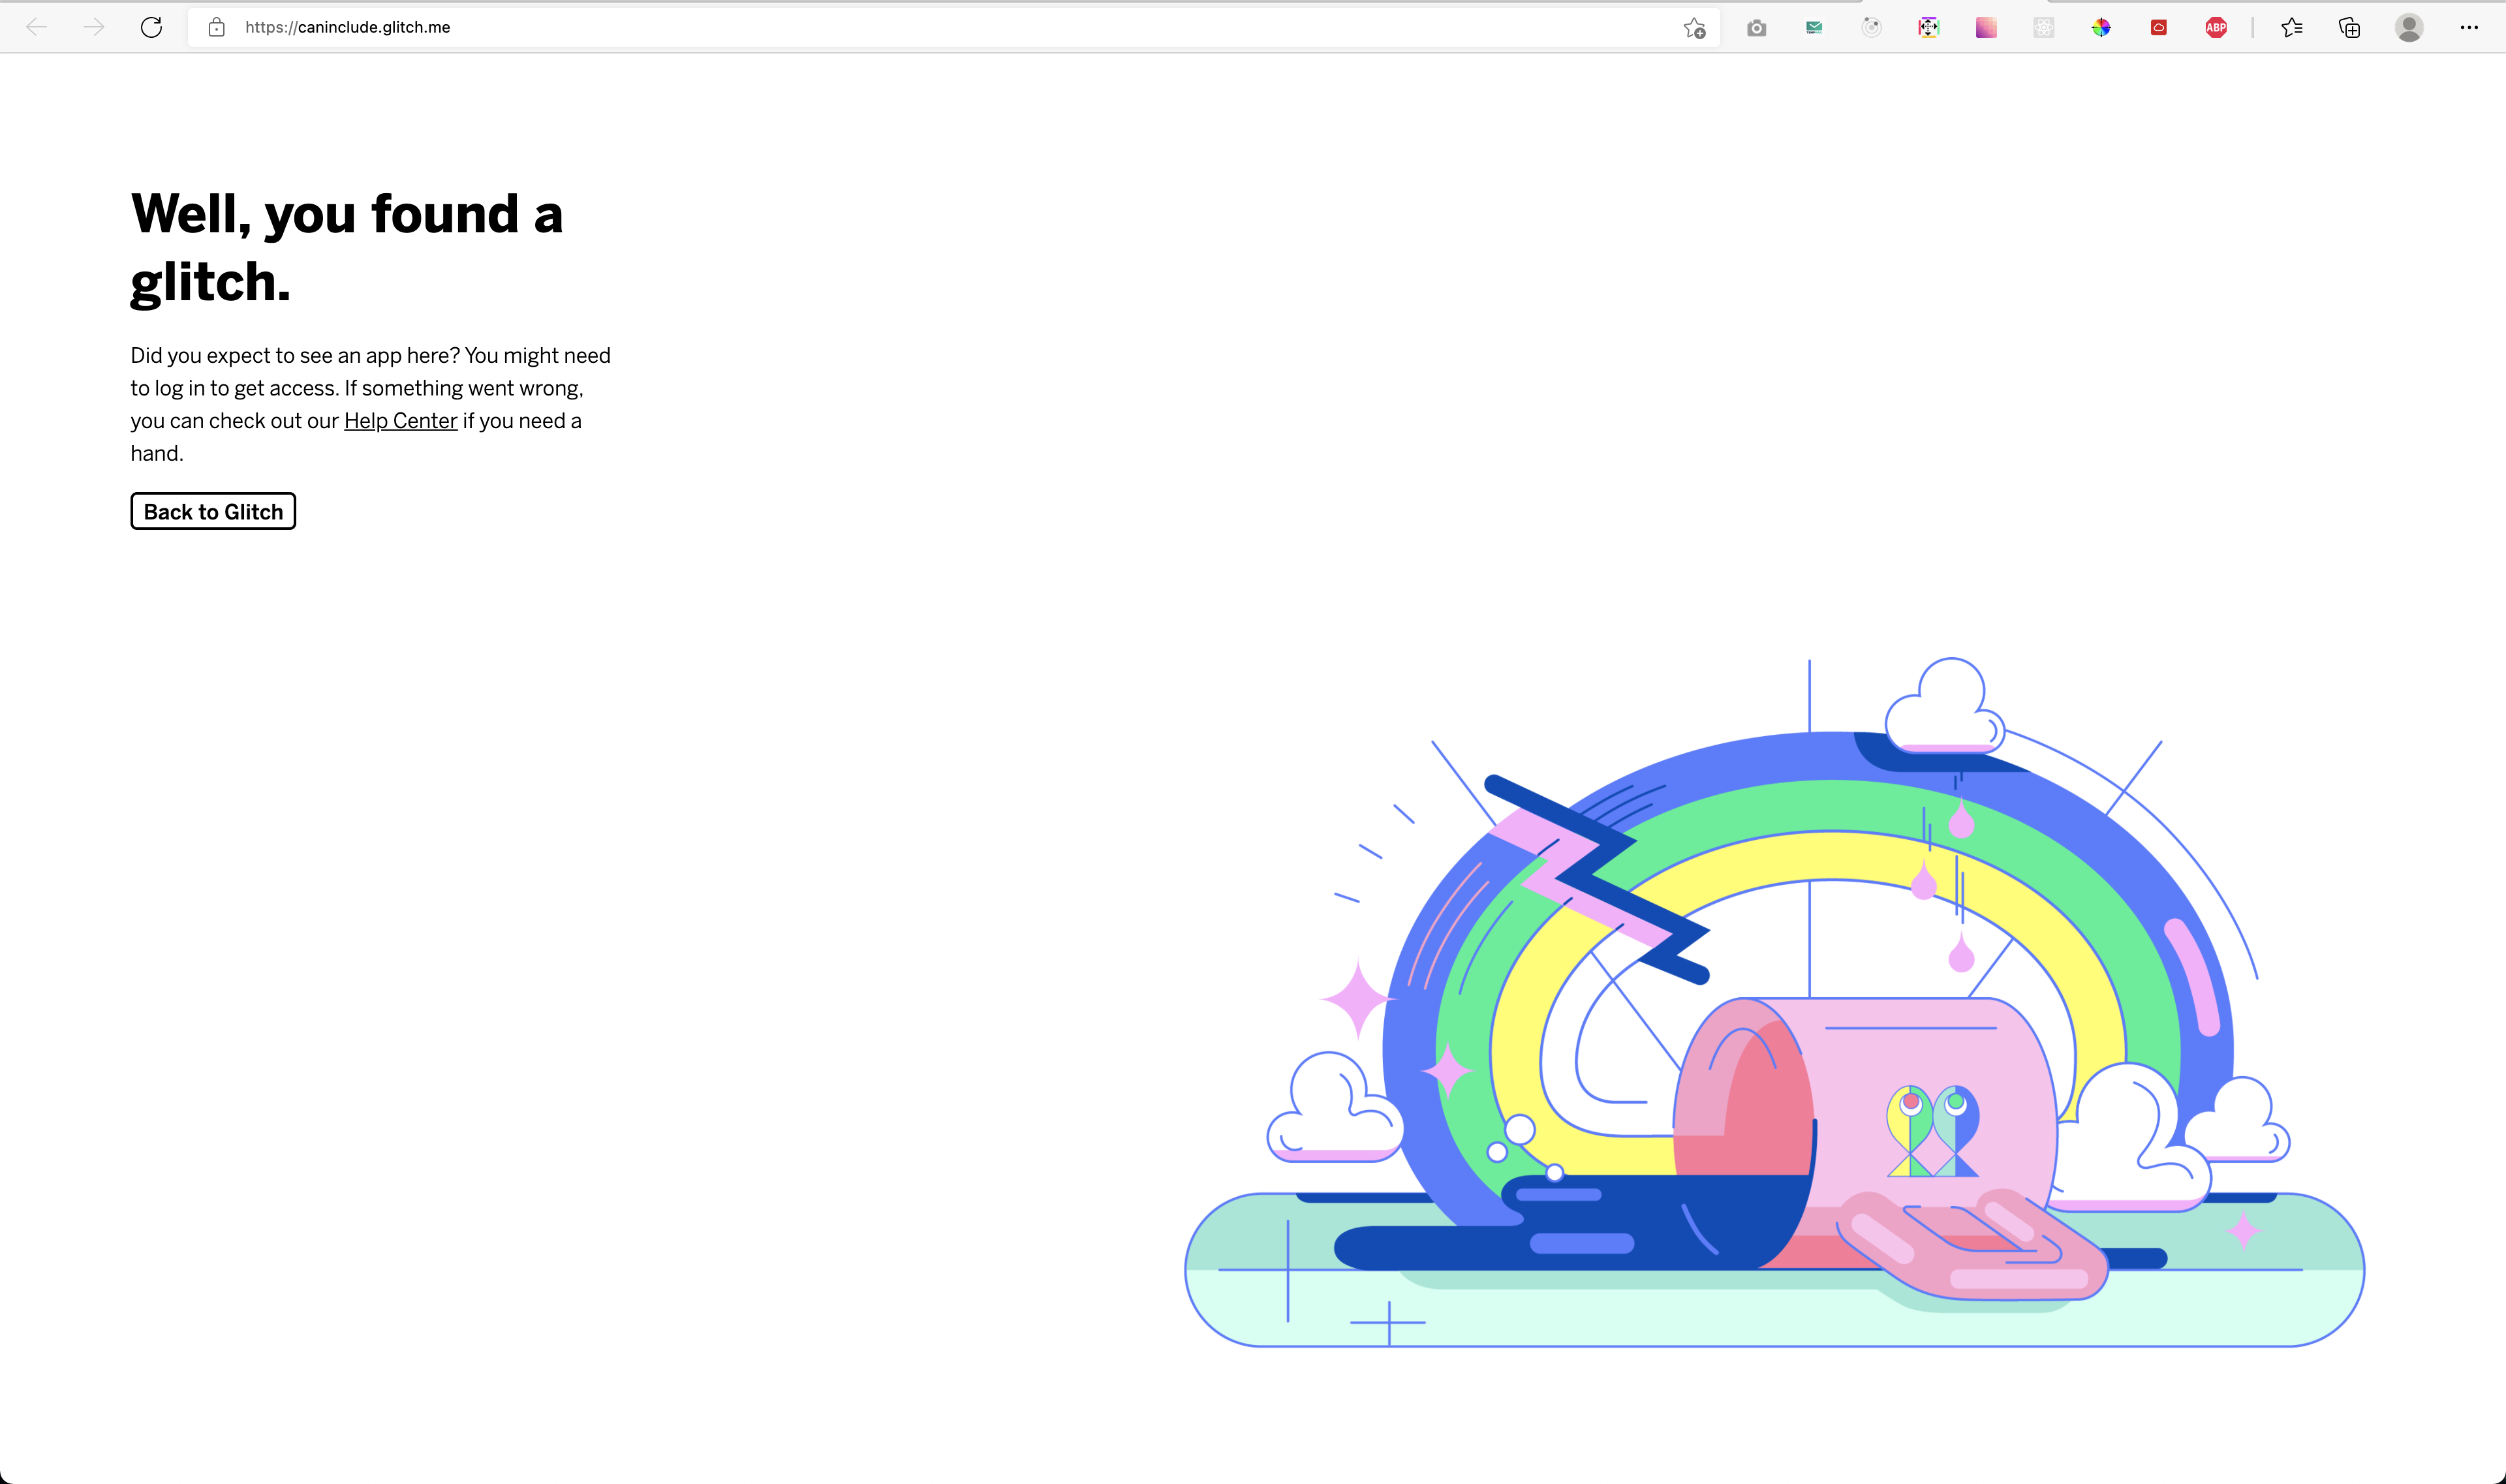Click the forward navigation arrow
The width and height of the screenshot is (2506, 1484).
(x=93, y=27)
